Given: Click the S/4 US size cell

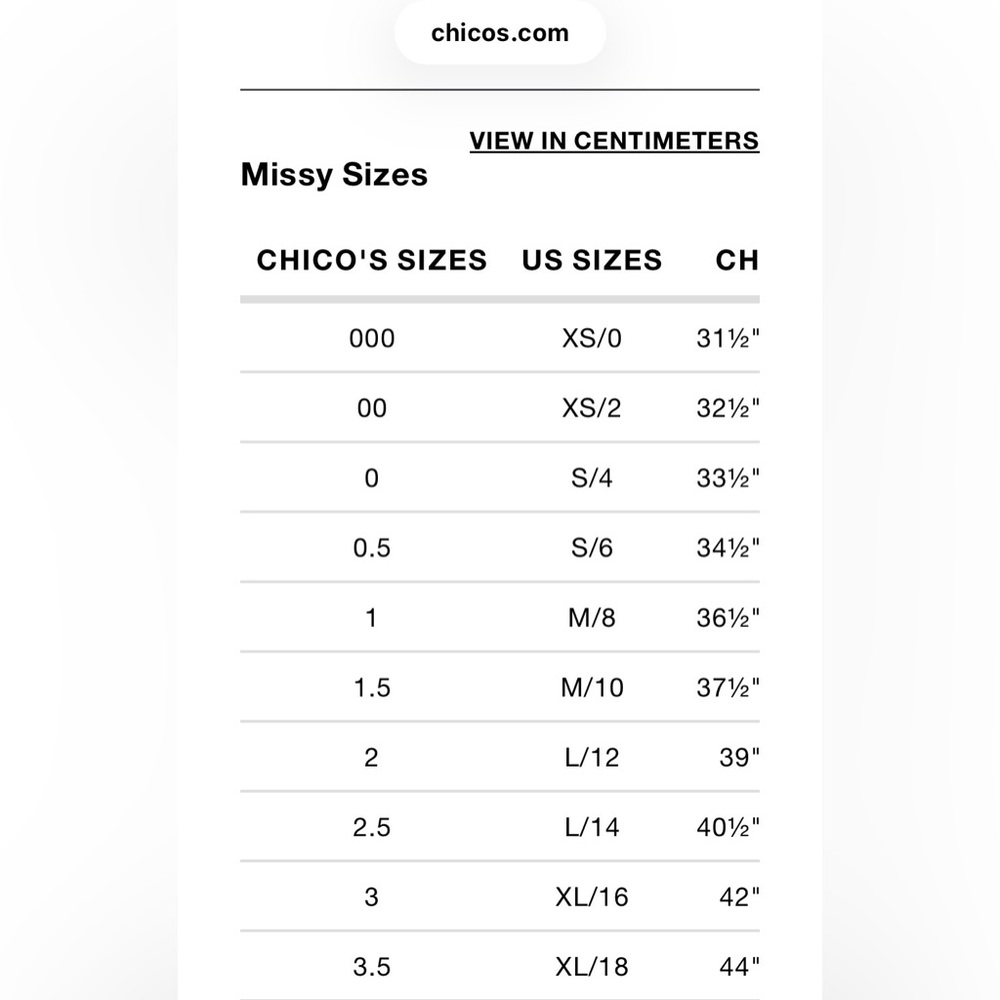Looking at the screenshot, I should tap(592, 478).
